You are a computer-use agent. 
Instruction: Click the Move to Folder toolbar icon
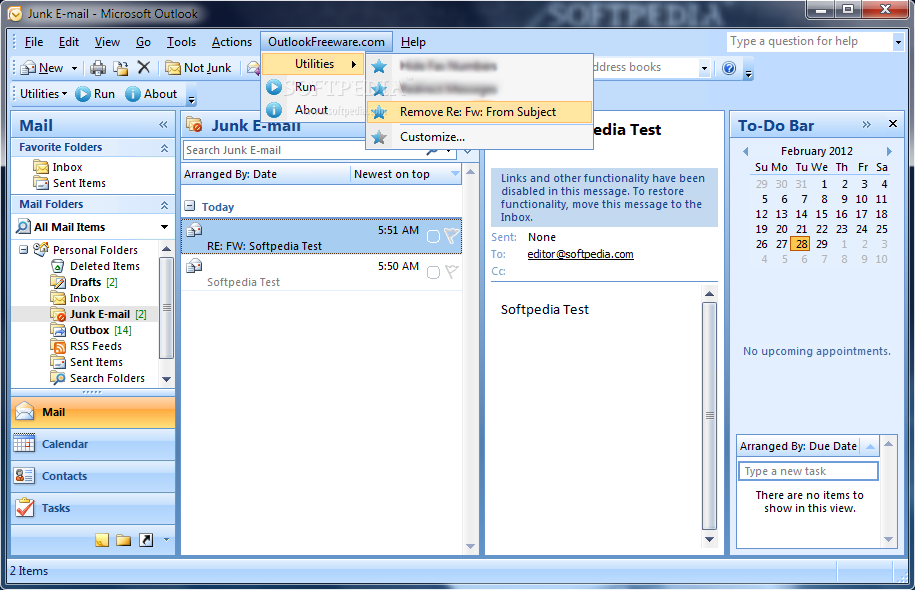click(121, 68)
